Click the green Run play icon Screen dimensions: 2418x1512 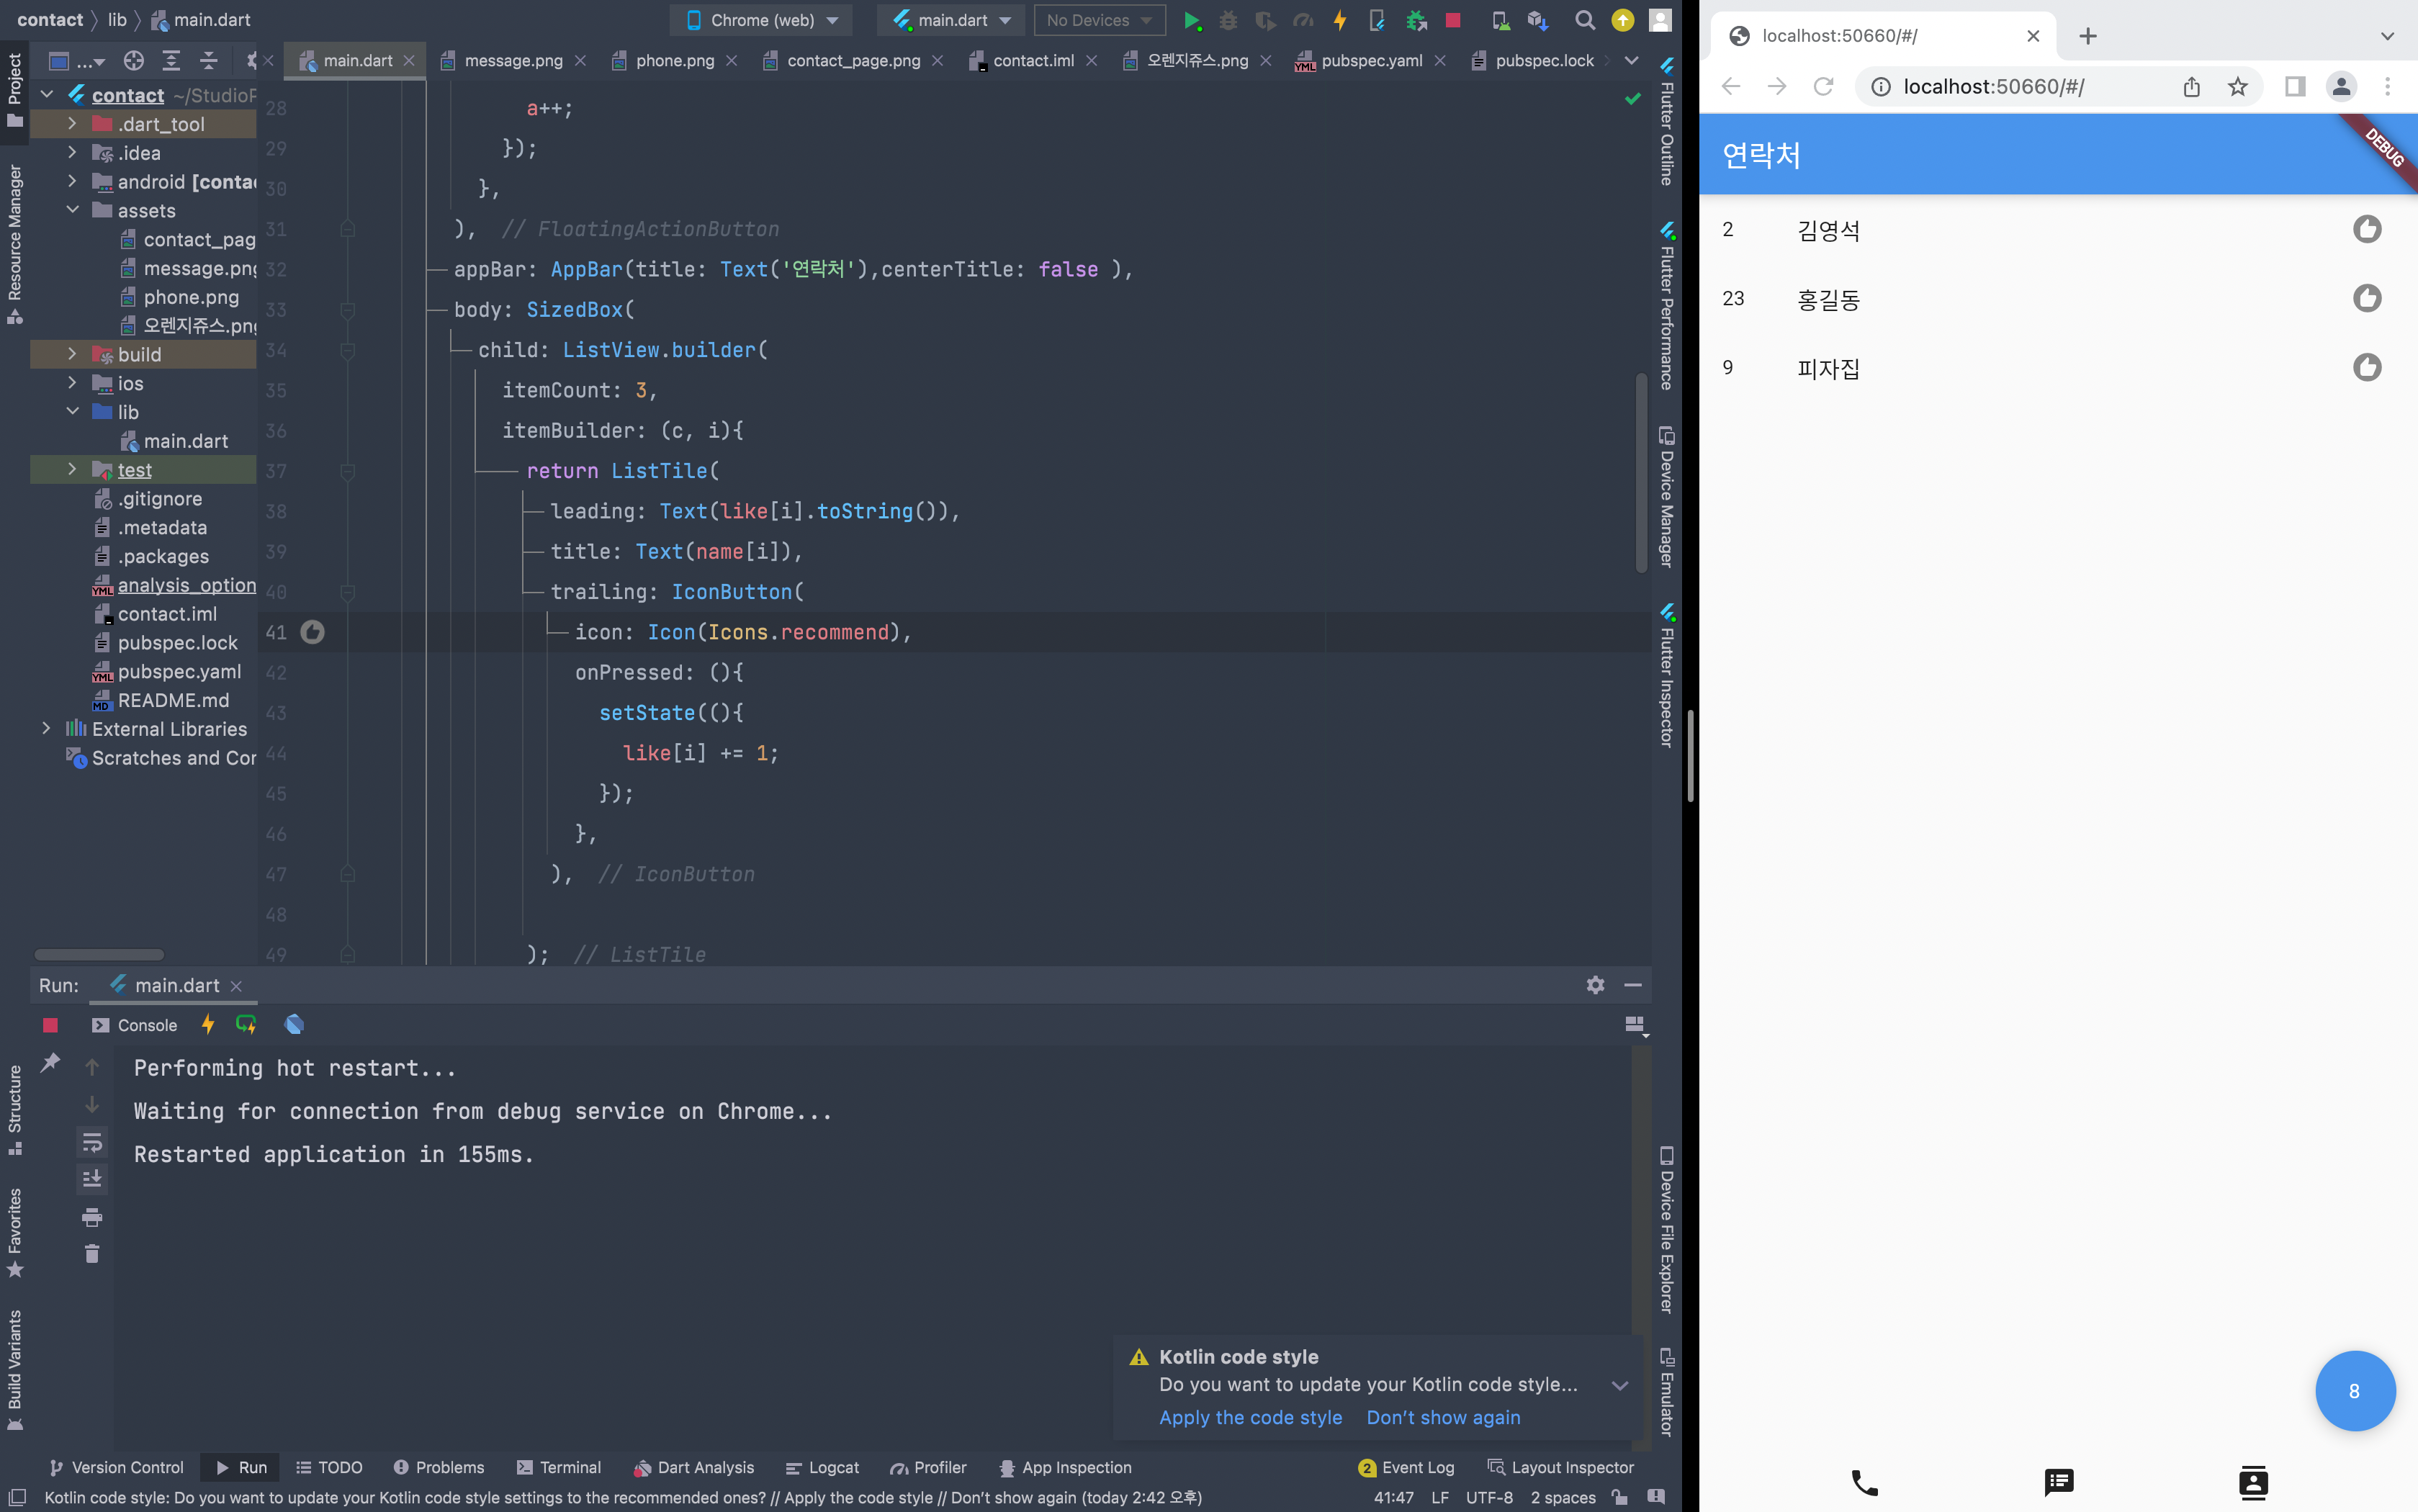[1191, 20]
